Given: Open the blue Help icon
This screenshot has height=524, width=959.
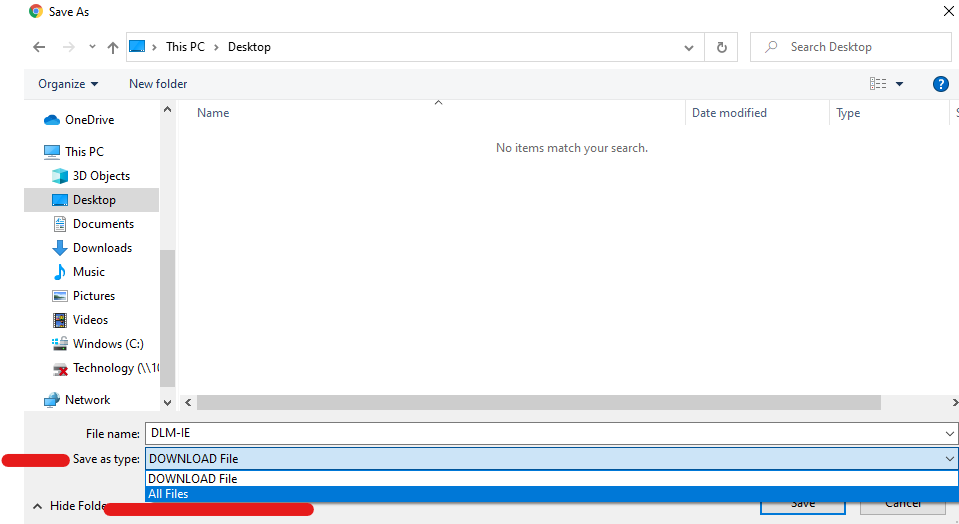Looking at the screenshot, I should pyautogui.click(x=941, y=84).
